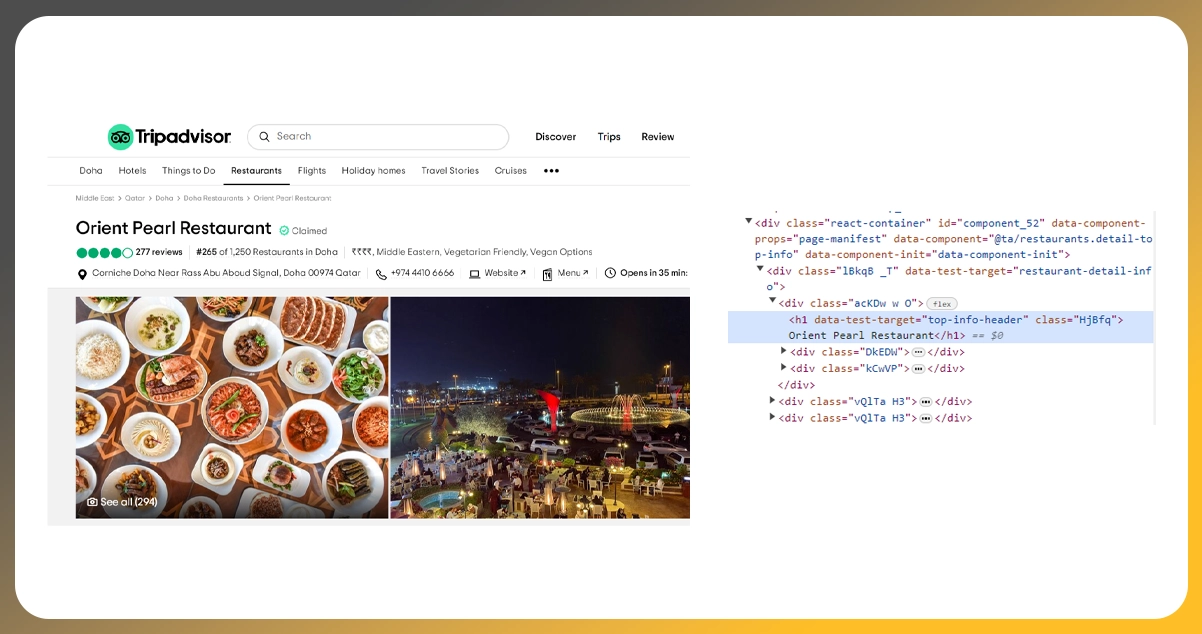Click the Doha Restaurants breadcrumb link
The image size is (1202, 634).
(x=213, y=199)
